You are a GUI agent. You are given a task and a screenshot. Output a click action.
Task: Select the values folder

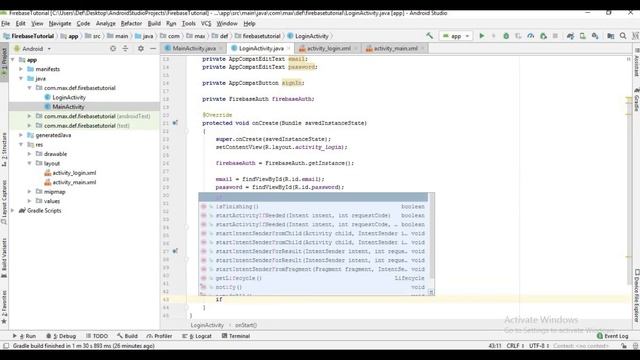pyautogui.click(x=52, y=201)
